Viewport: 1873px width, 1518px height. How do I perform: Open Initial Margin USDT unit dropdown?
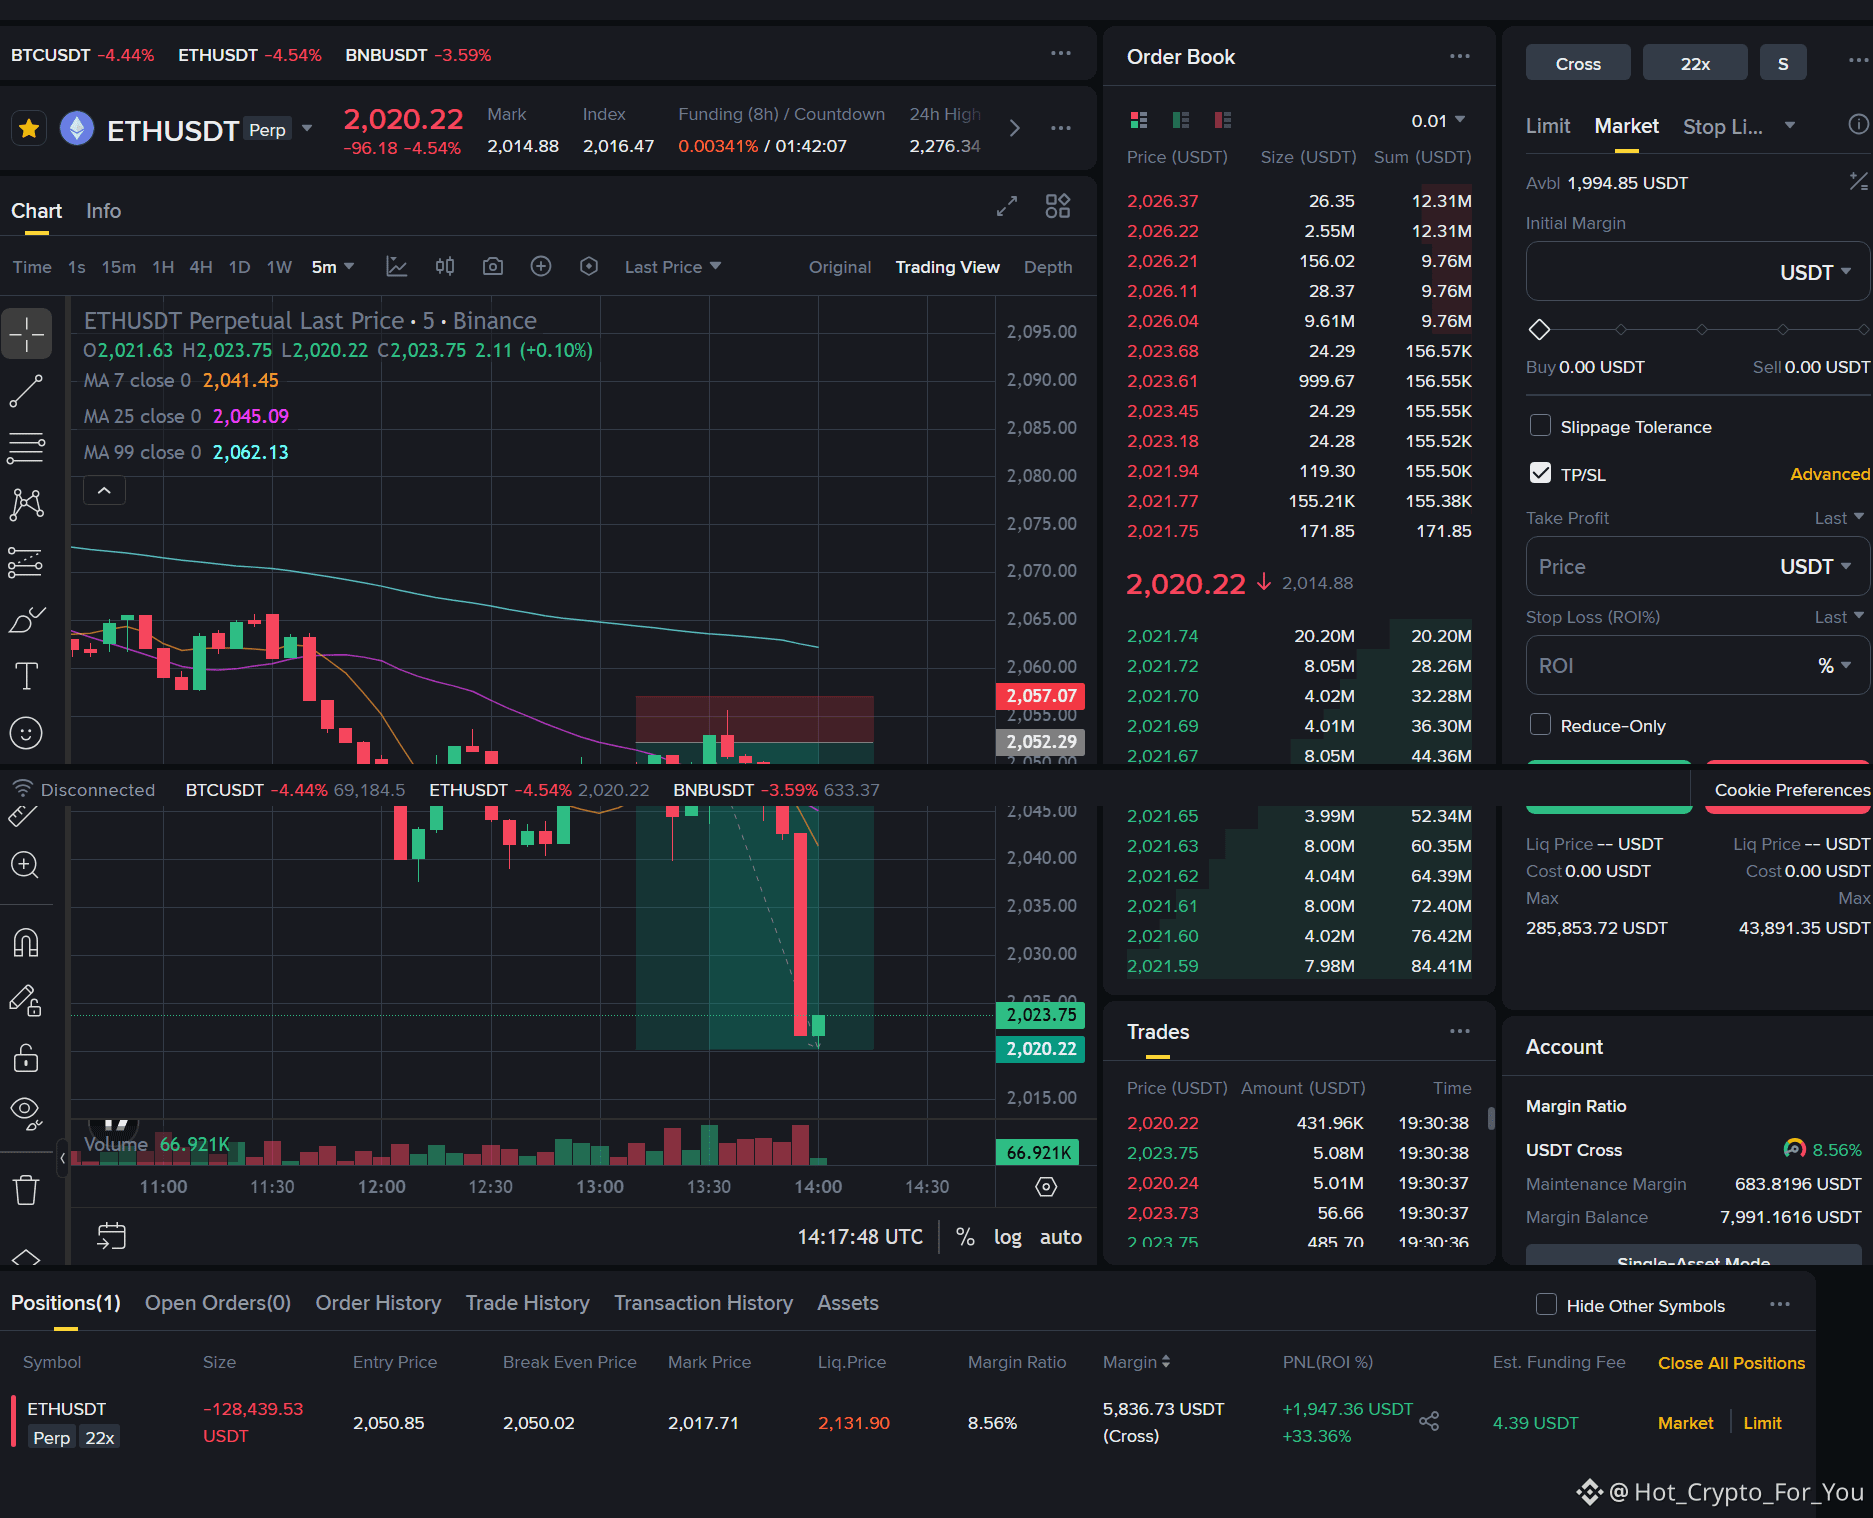1816,272
